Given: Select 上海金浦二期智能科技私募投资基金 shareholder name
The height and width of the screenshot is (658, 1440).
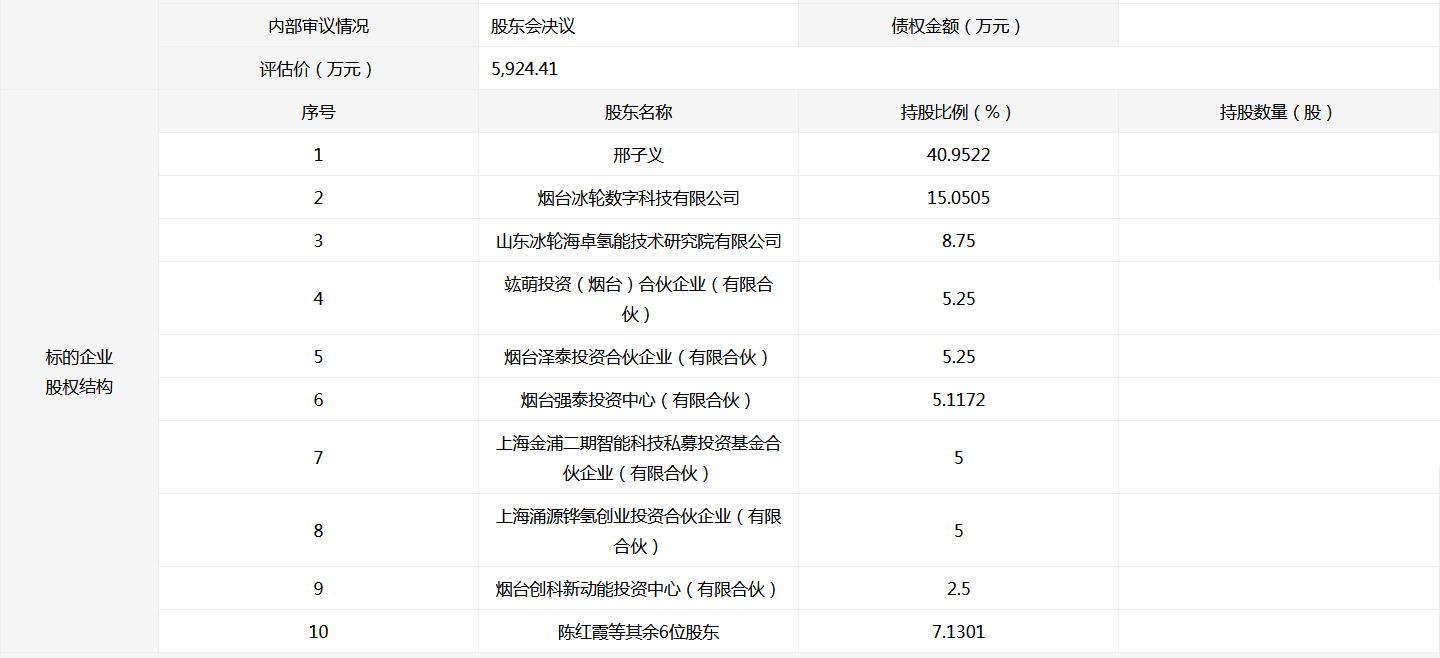Looking at the screenshot, I should [638, 458].
